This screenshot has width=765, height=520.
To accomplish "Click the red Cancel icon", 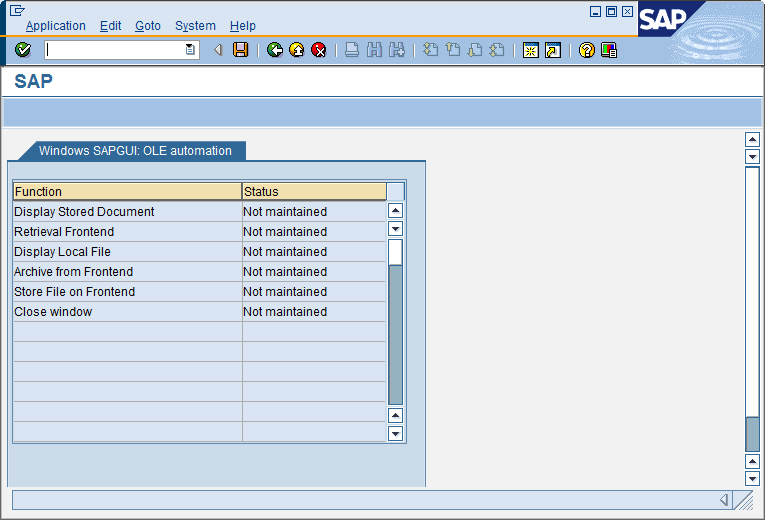I will tap(319, 50).
